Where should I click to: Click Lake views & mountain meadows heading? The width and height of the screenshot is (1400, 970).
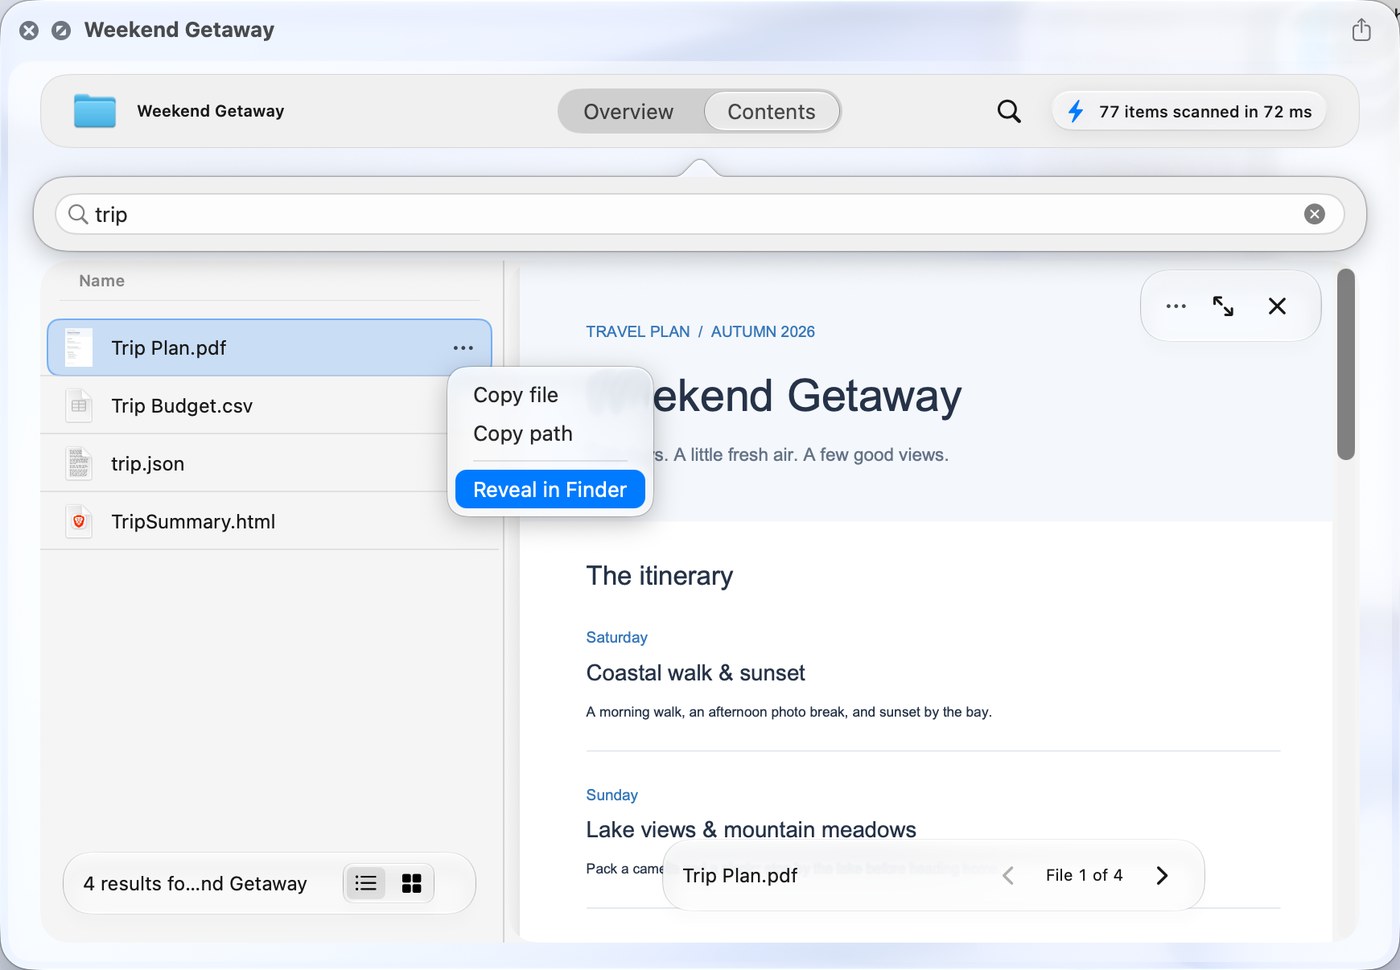point(751,830)
